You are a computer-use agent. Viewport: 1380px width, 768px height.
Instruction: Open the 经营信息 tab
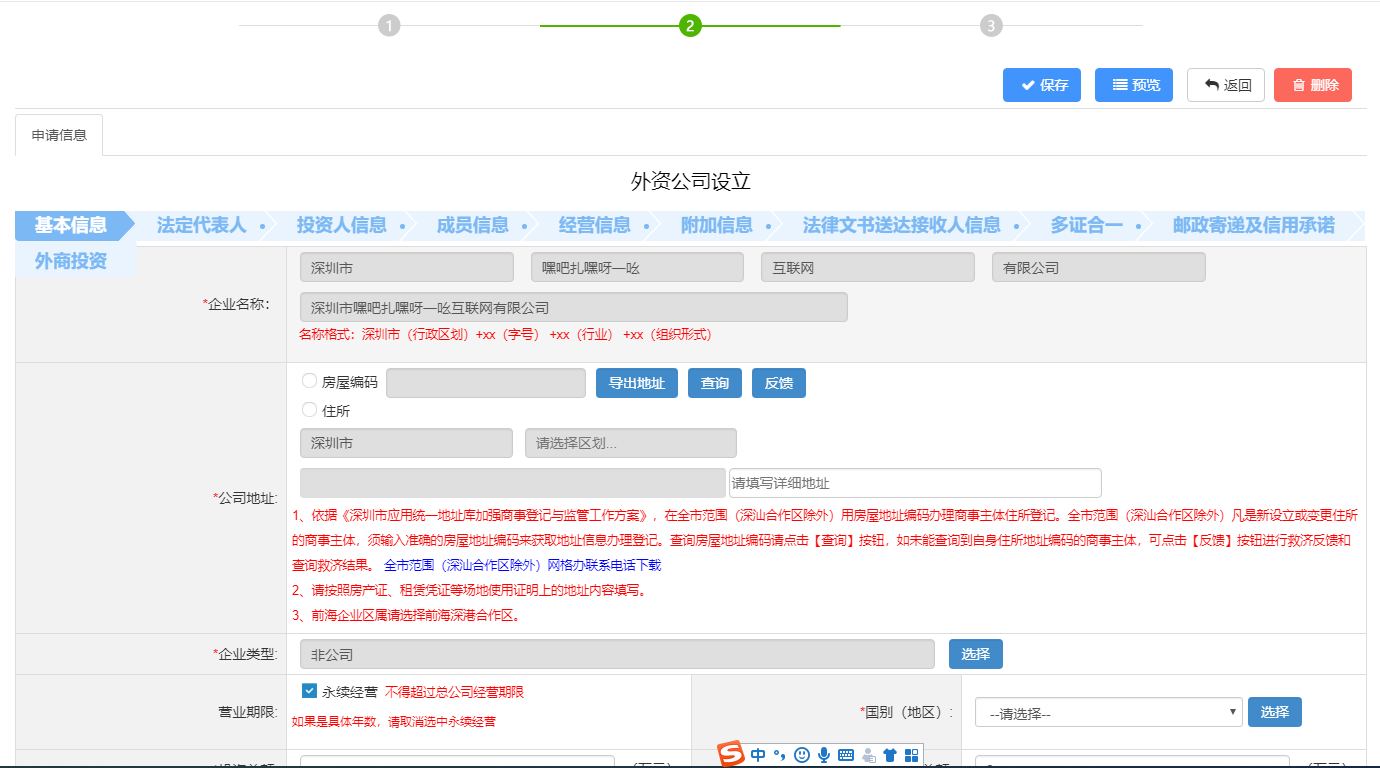tap(595, 225)
